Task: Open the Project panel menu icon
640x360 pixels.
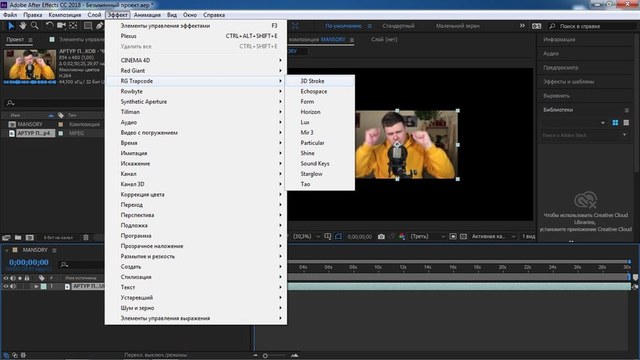Action: [30, 40]
